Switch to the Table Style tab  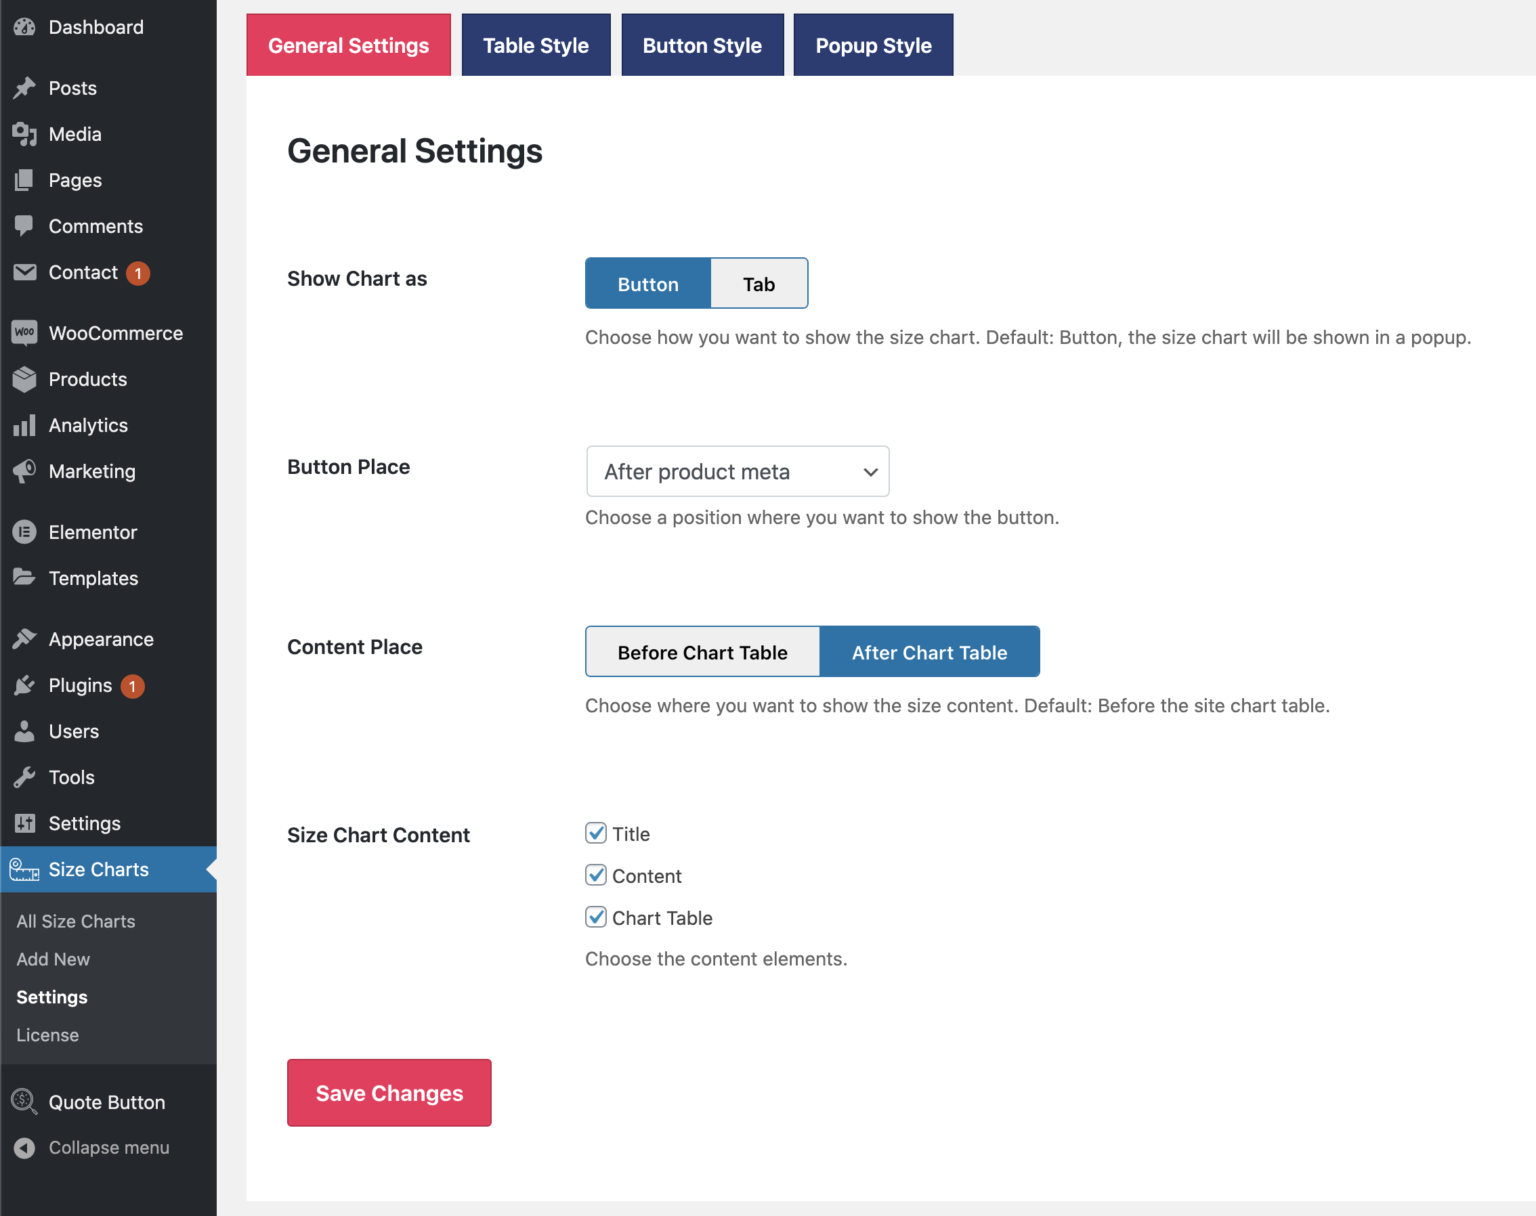(536, 45)
